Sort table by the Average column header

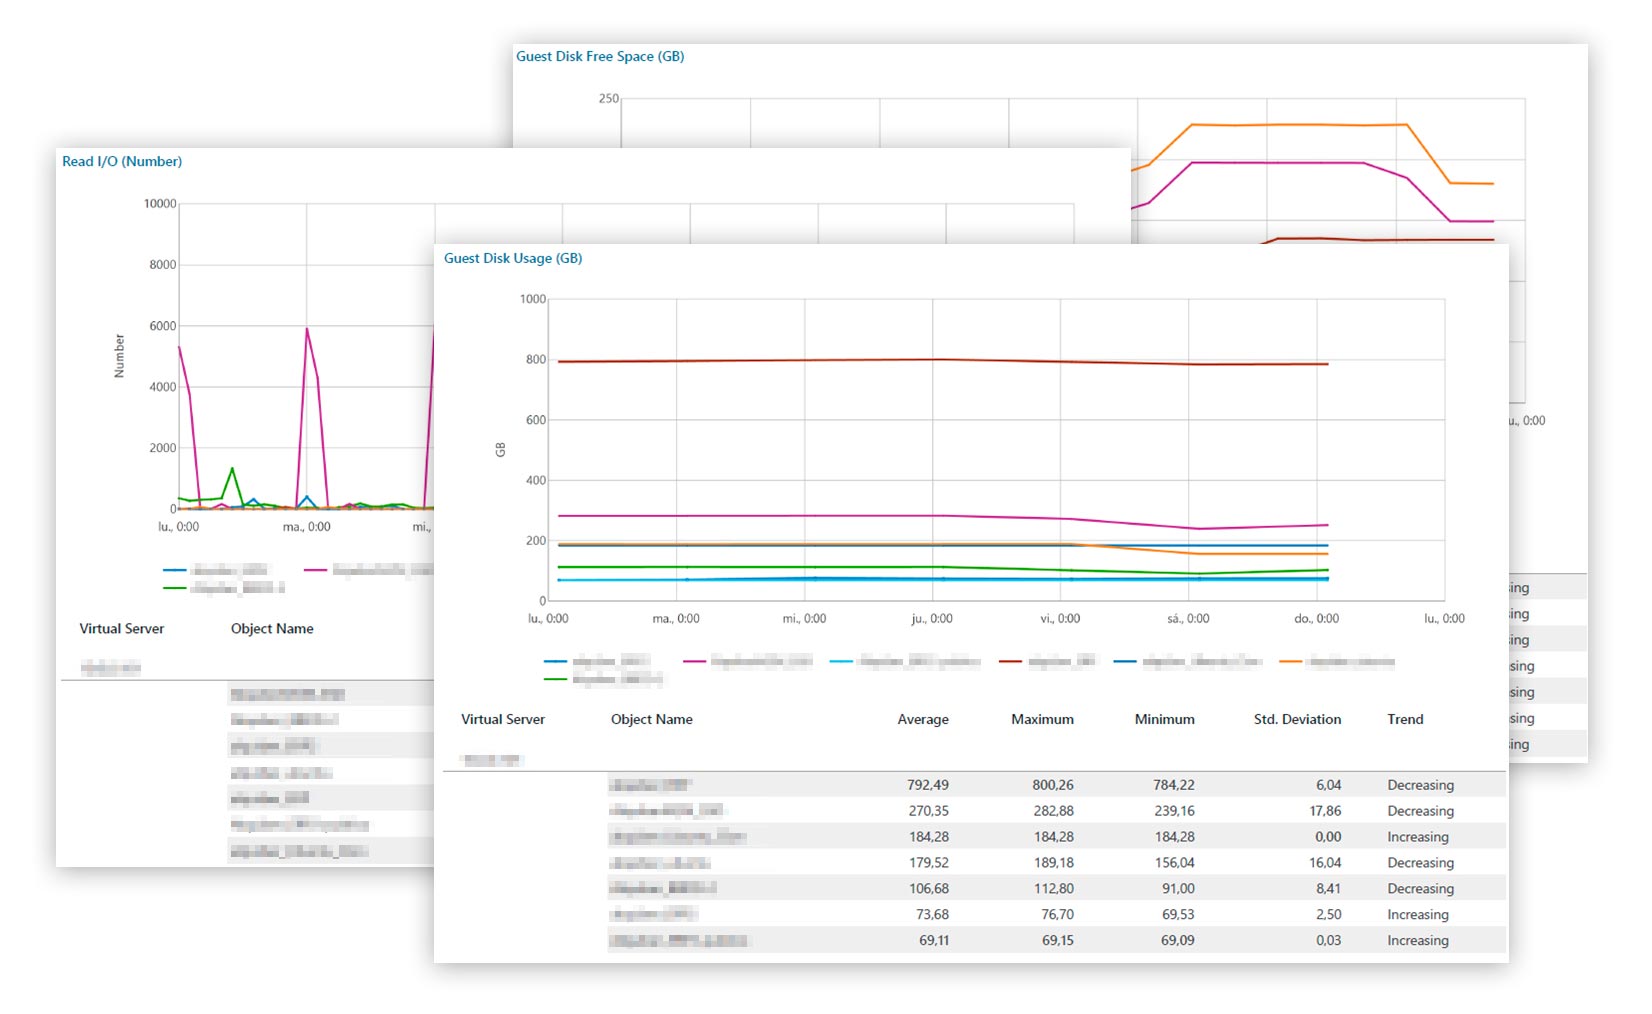[x=922, y=720]
